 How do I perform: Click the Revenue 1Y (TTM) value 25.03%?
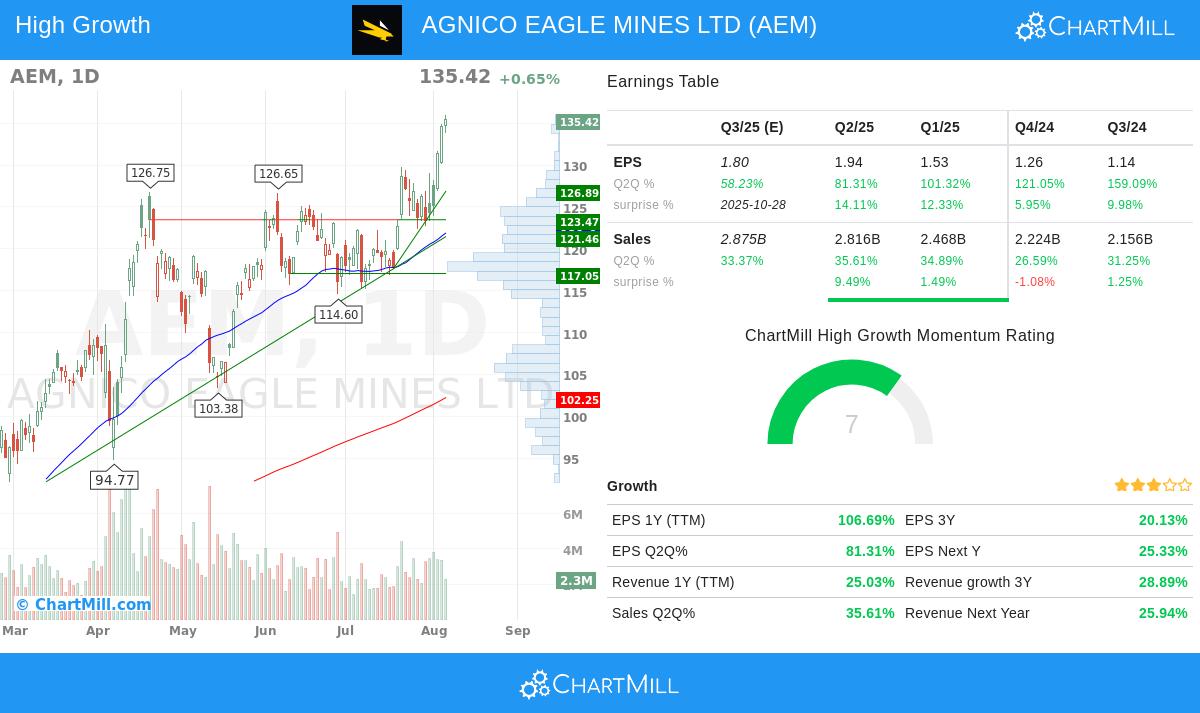coord(870,582)
